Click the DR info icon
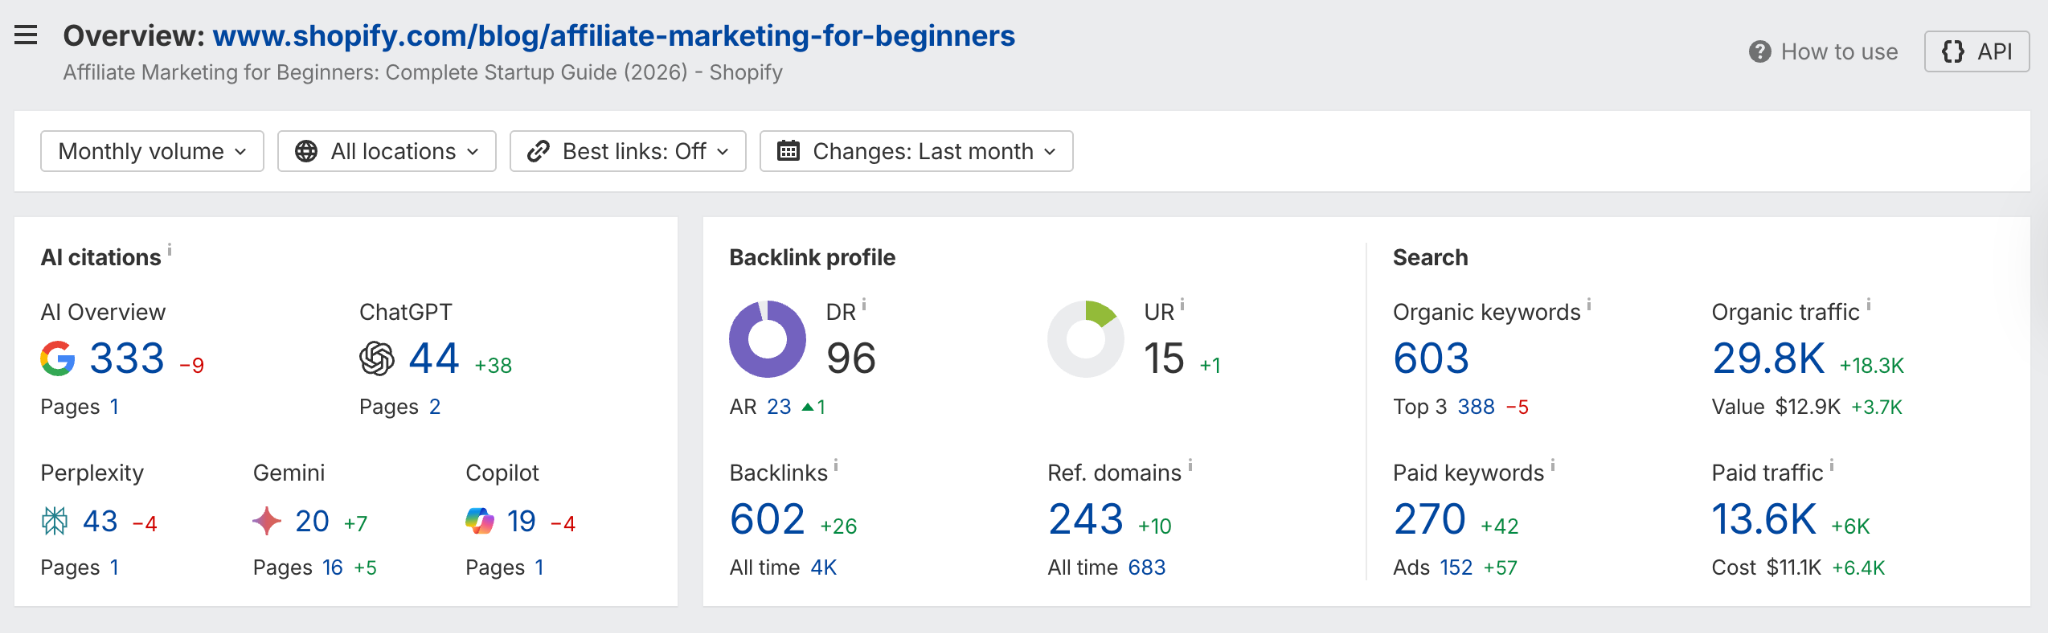 point(864,304)
